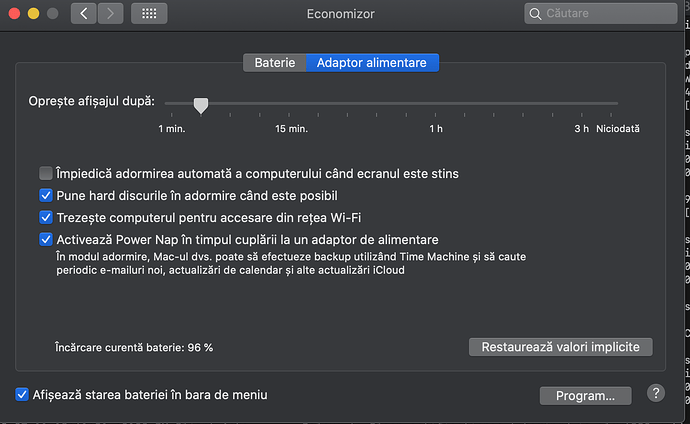Click the yellow minimize window button
Viewport: 690px width, 424px height.
tap(32, 14)
